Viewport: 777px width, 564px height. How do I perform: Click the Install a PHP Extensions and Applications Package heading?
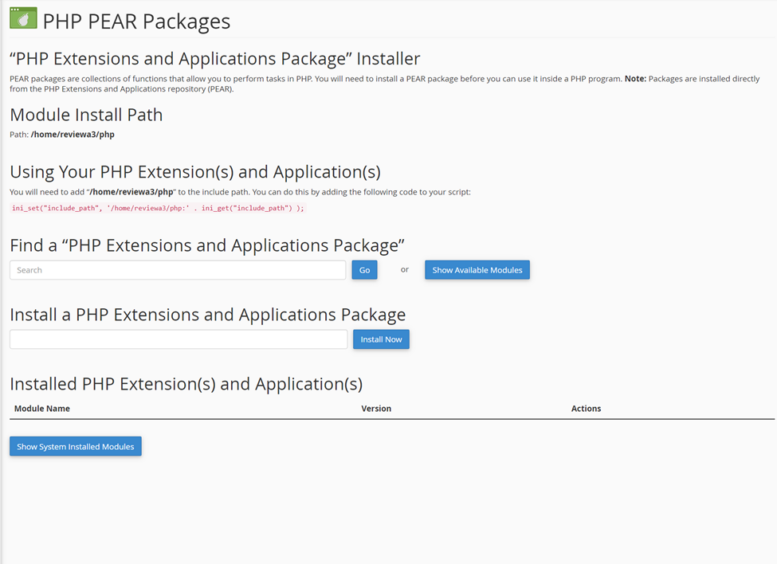point(208,315)
